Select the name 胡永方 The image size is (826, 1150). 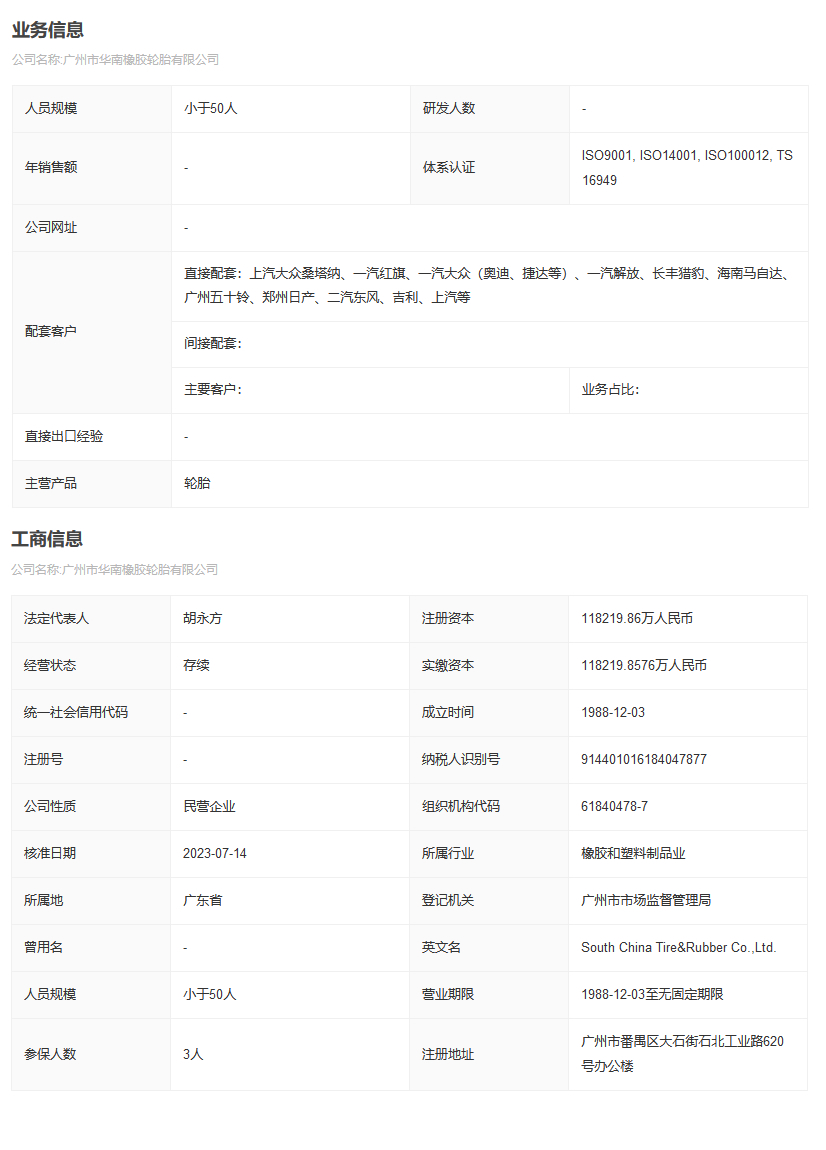pyautogui.click(x=202, y=618)
